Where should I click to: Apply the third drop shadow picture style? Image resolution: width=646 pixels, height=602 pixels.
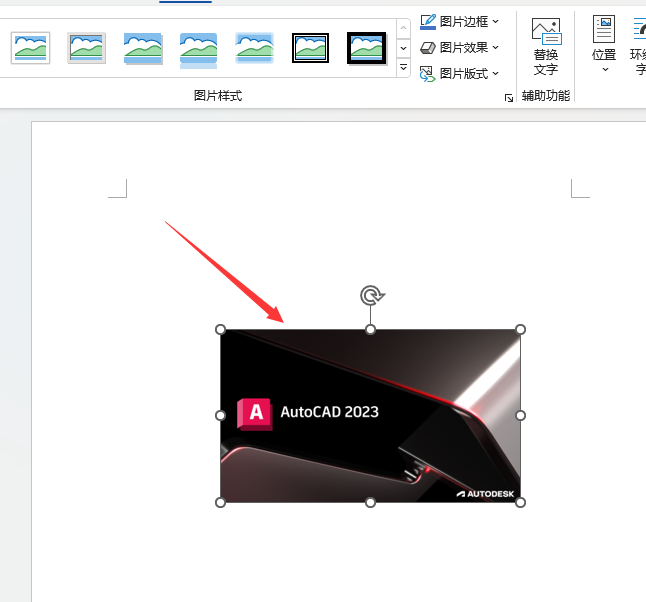coord(143,49)
